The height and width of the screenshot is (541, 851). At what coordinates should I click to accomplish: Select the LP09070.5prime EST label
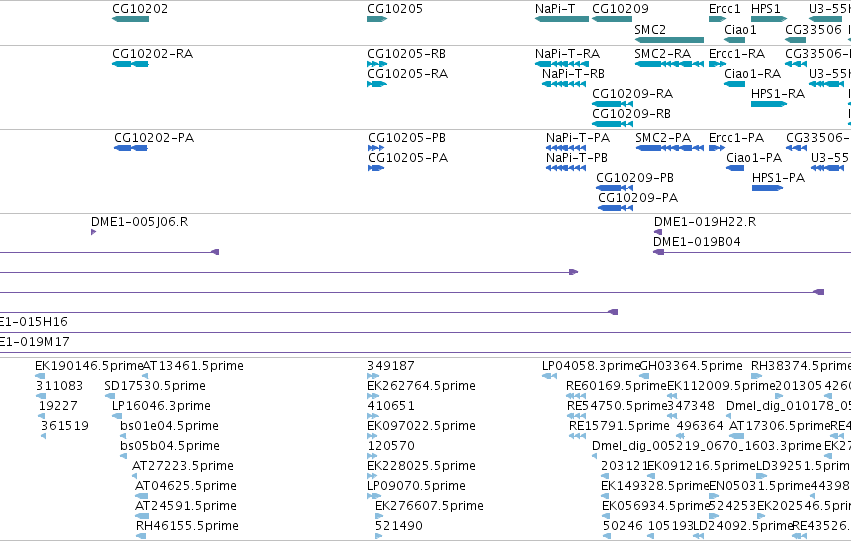416,486
